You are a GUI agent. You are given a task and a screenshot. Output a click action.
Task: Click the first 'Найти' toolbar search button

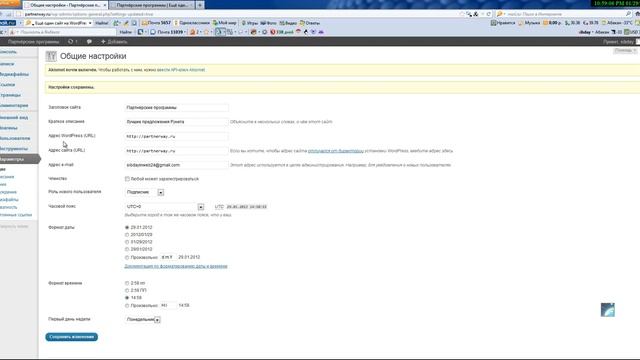pyautogui.click(x=102, y=23)
